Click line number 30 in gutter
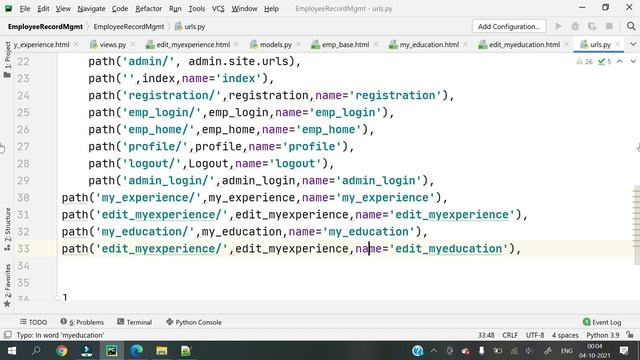This screenshot has width=640, height=360. pos(23,198)
